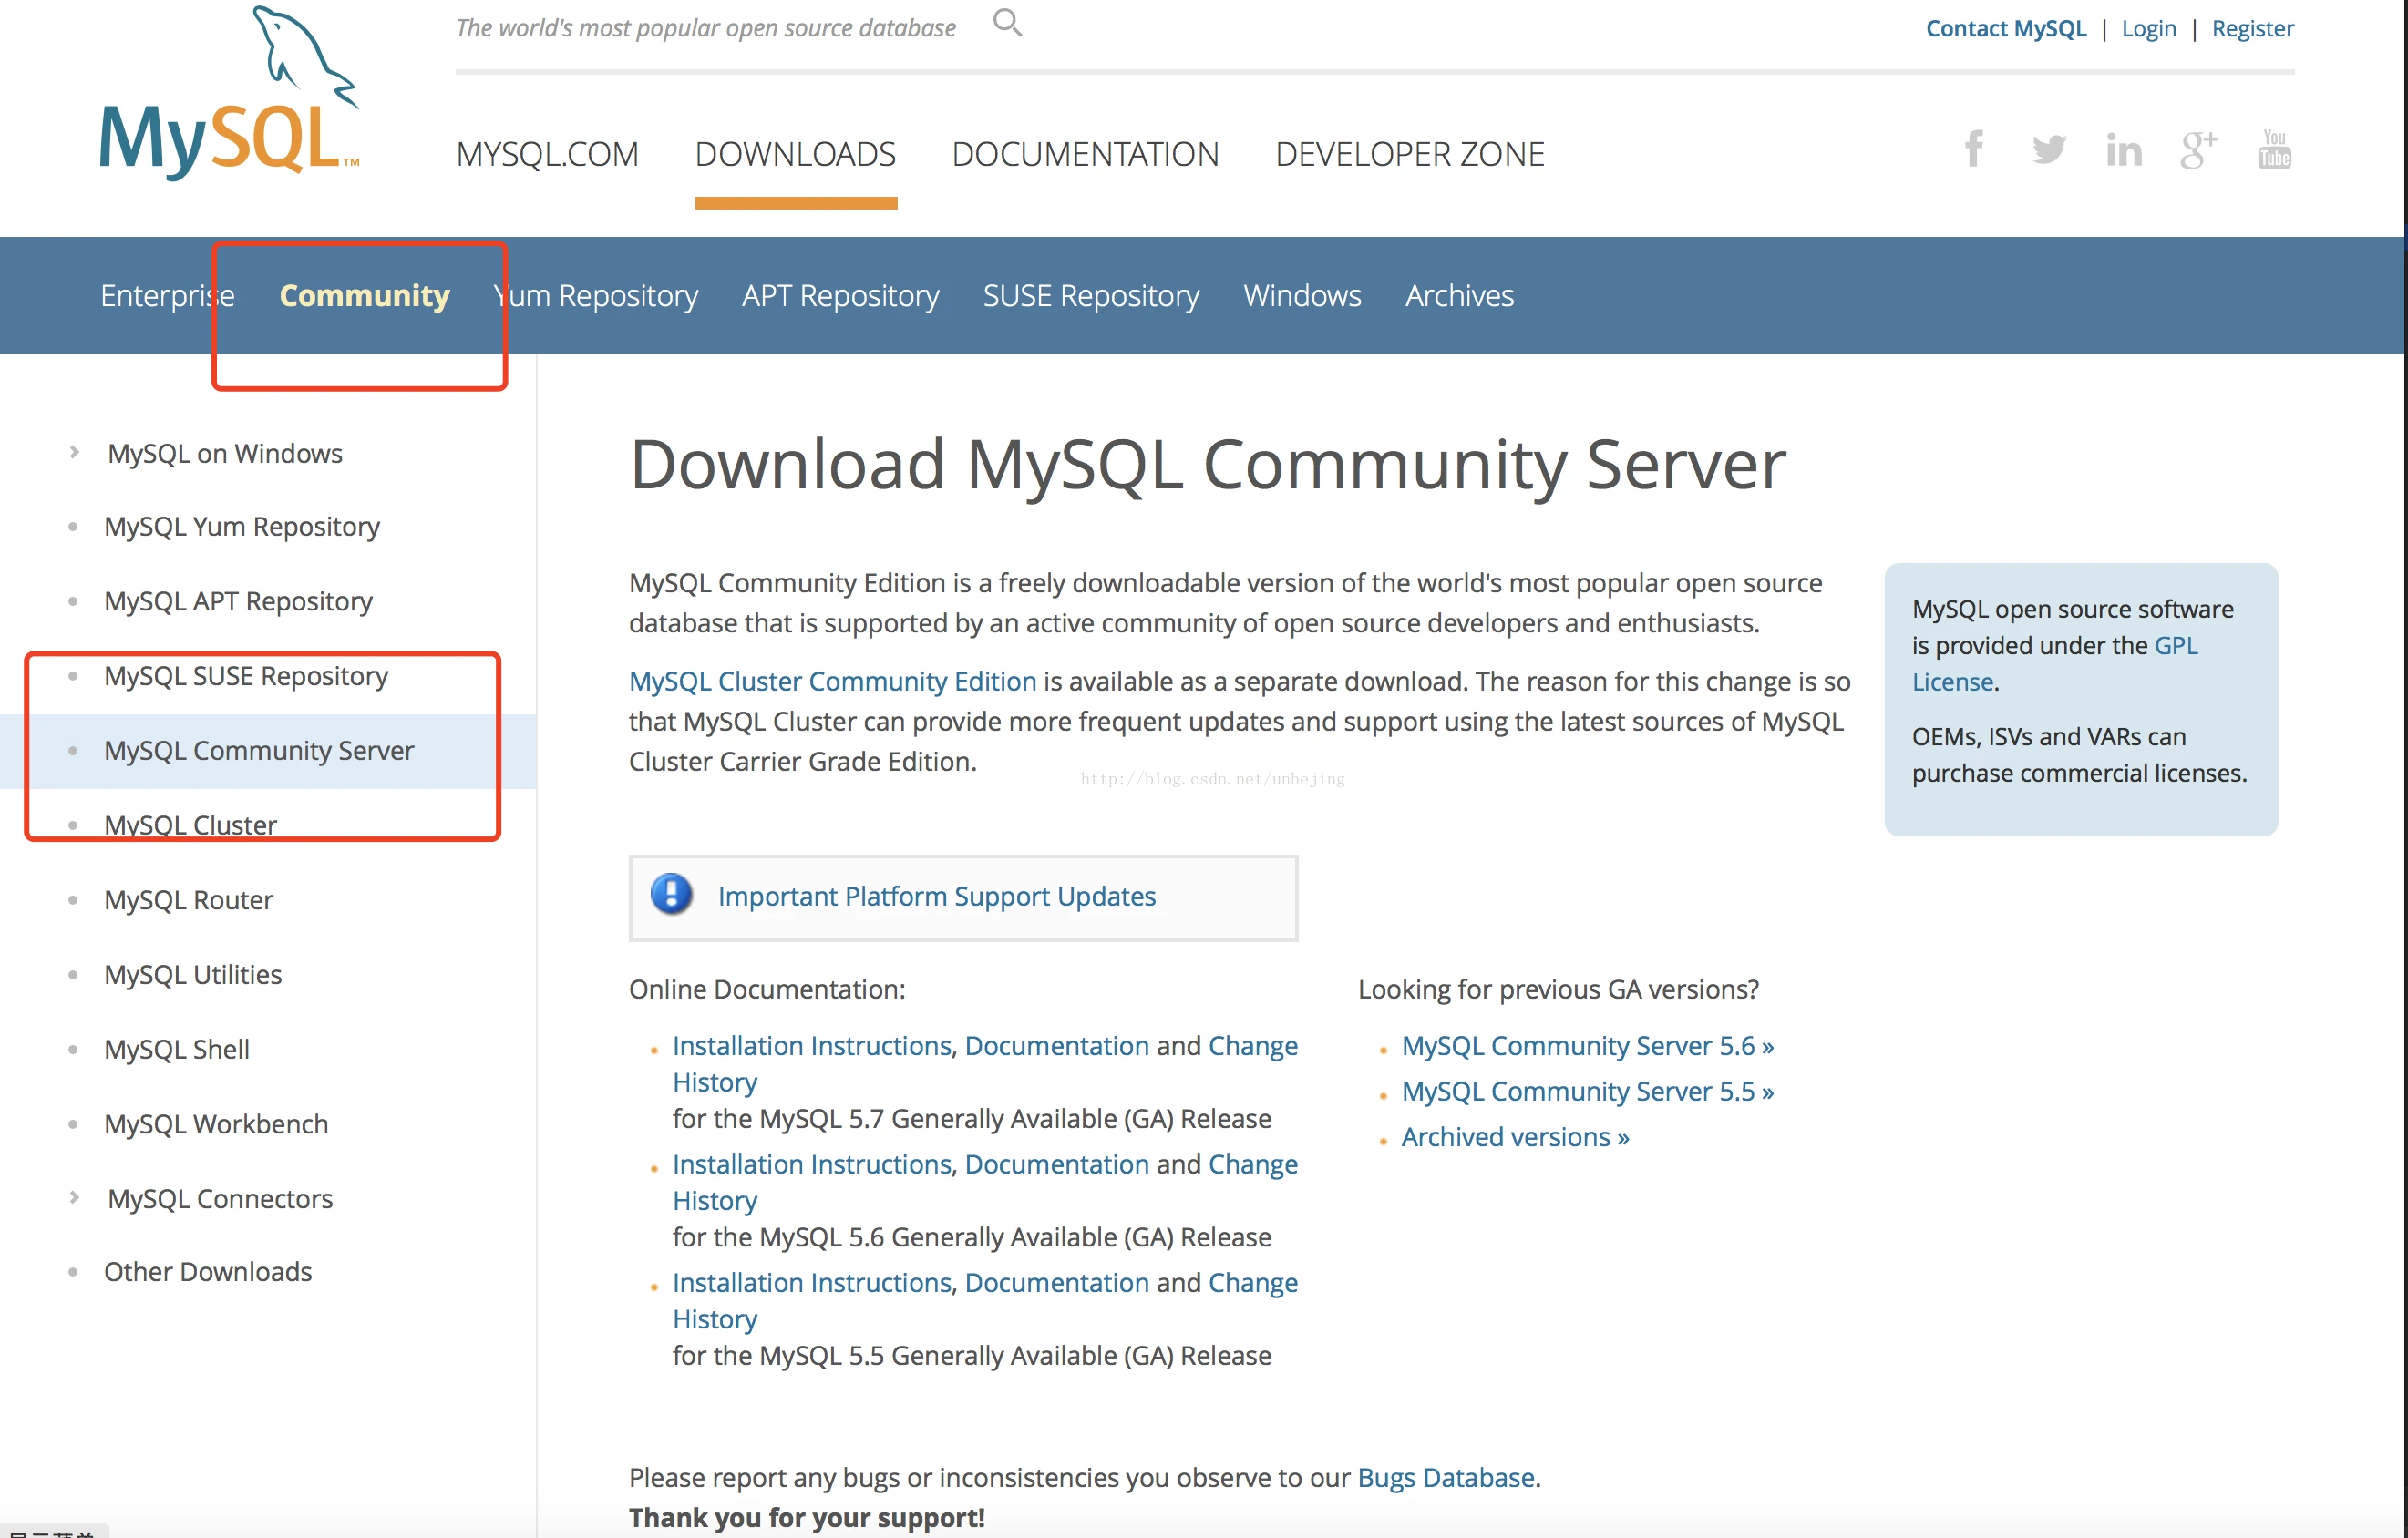Open the Twitter bird icon
The height and width of the screenshot is (1538, 2408).
coord(2048,149)
